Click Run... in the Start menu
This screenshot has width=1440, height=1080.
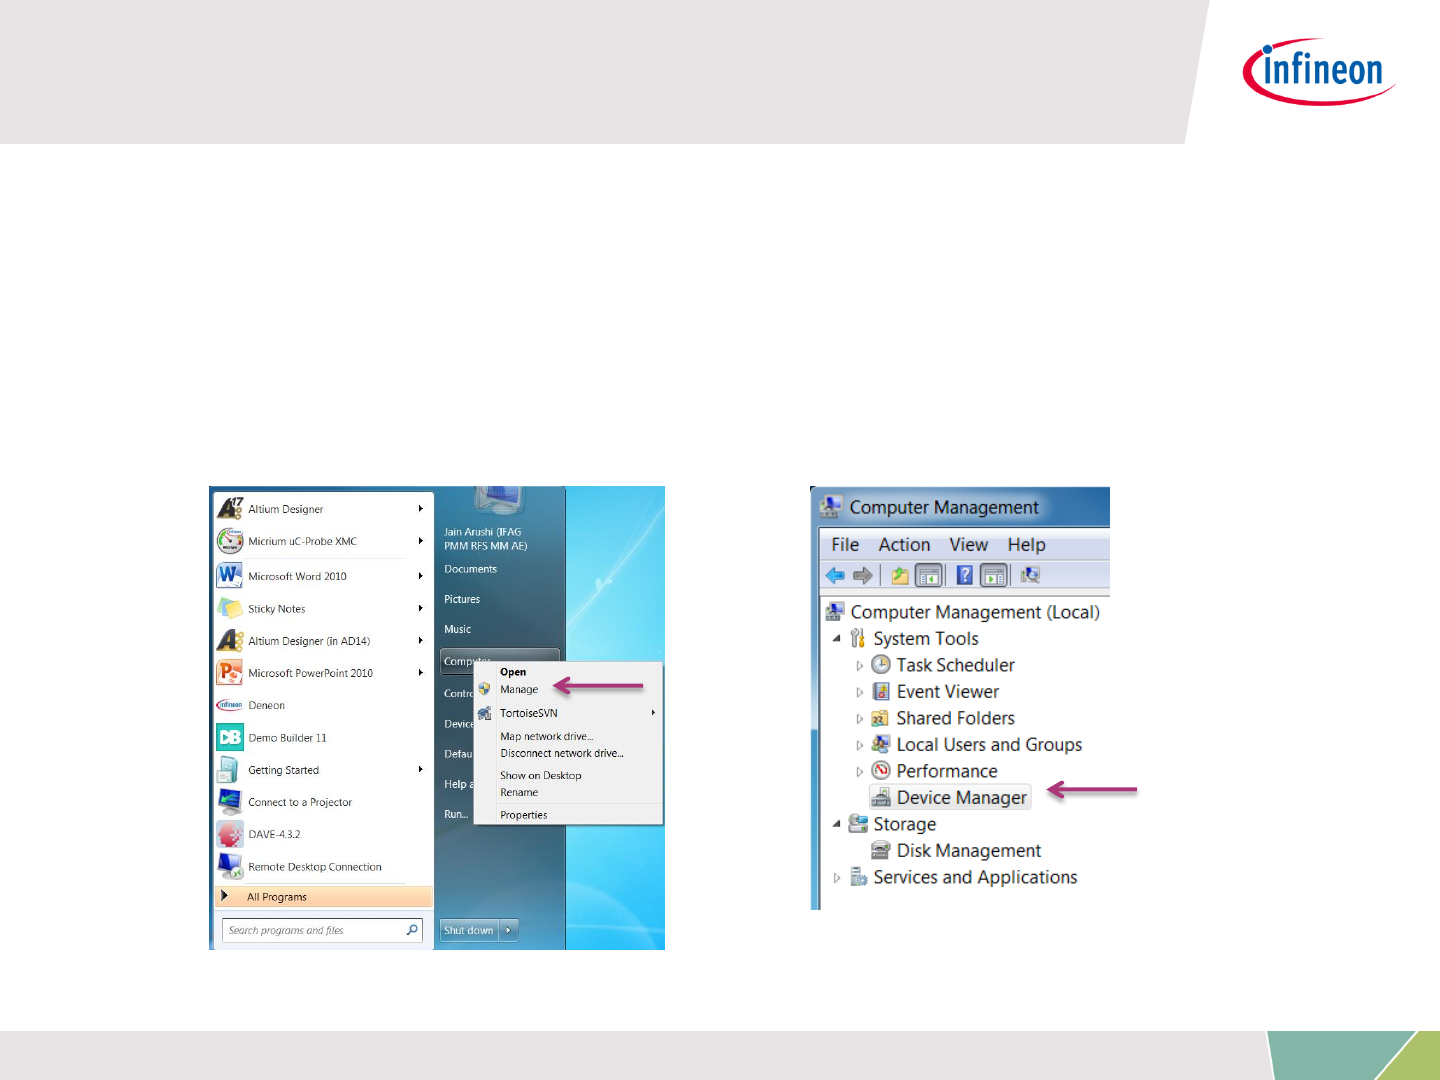pyautogui.click(x=456, y=814)
